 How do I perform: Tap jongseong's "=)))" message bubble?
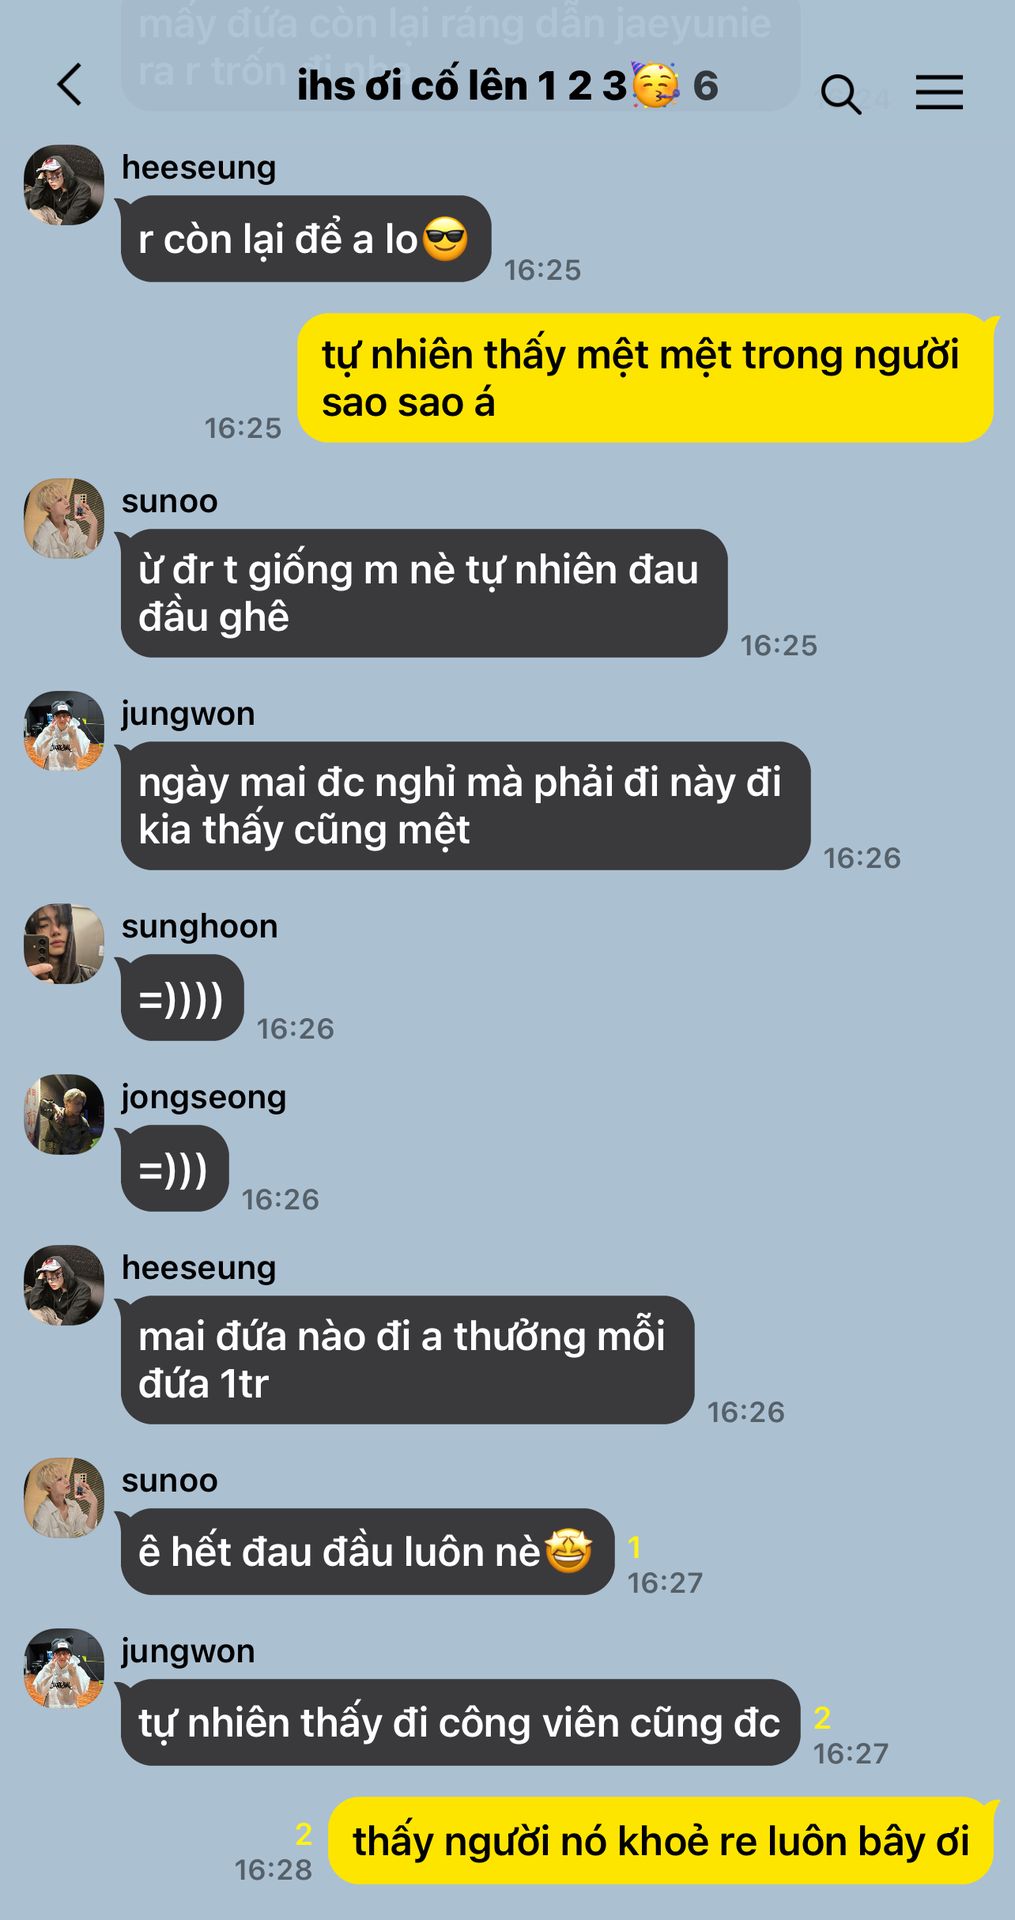pos(175,1168)
